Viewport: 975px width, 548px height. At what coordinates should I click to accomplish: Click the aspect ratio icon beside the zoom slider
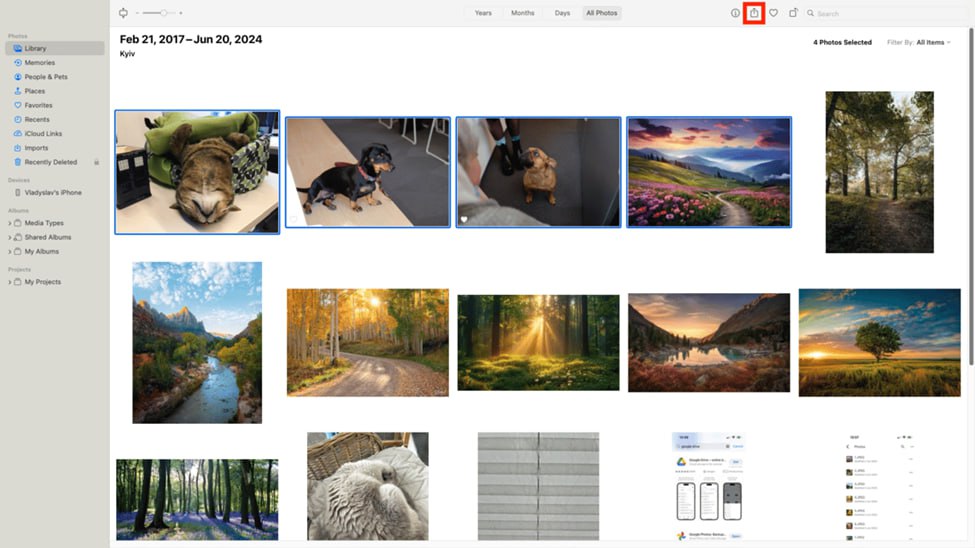pyautogui.click(x=123, y=13)
